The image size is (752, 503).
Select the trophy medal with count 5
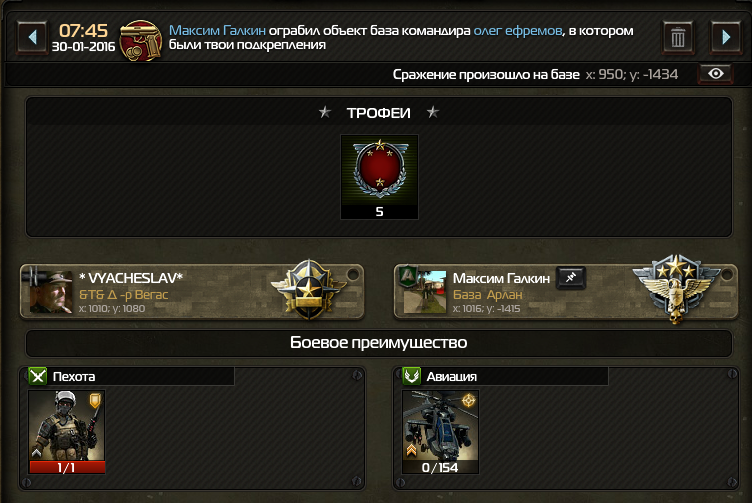[x=379, y=177]
